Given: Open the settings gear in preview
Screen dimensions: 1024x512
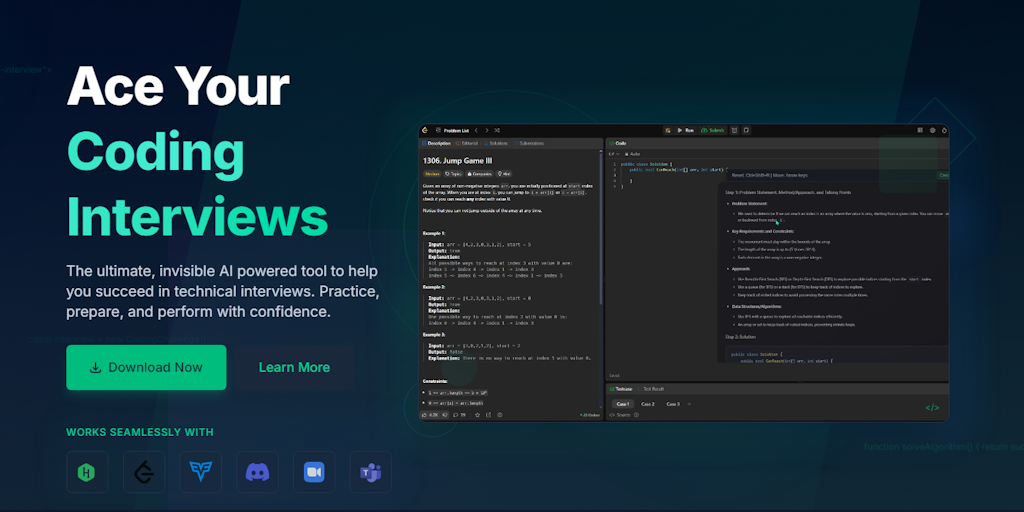Looking at the screenshot, I should pos(933,131).
